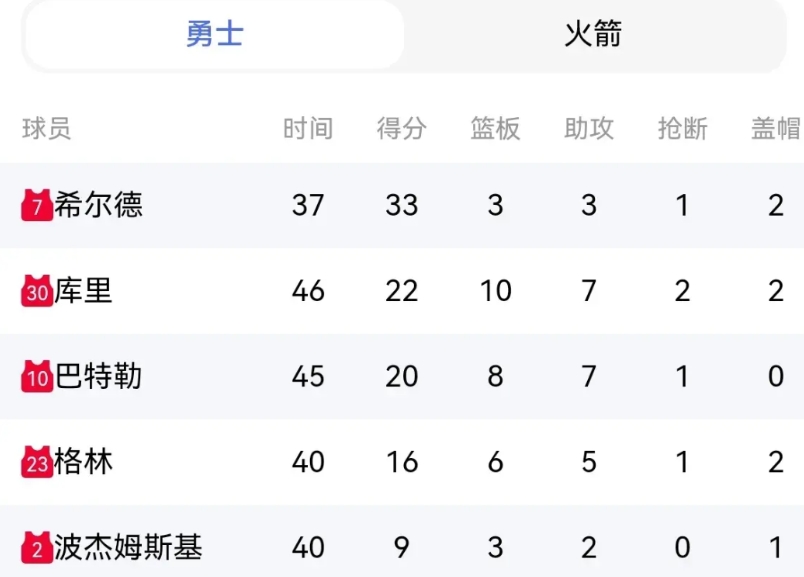Screen dimensions: 804x577
Task: Open player 库里's profile
Action: tap(83, 290)
